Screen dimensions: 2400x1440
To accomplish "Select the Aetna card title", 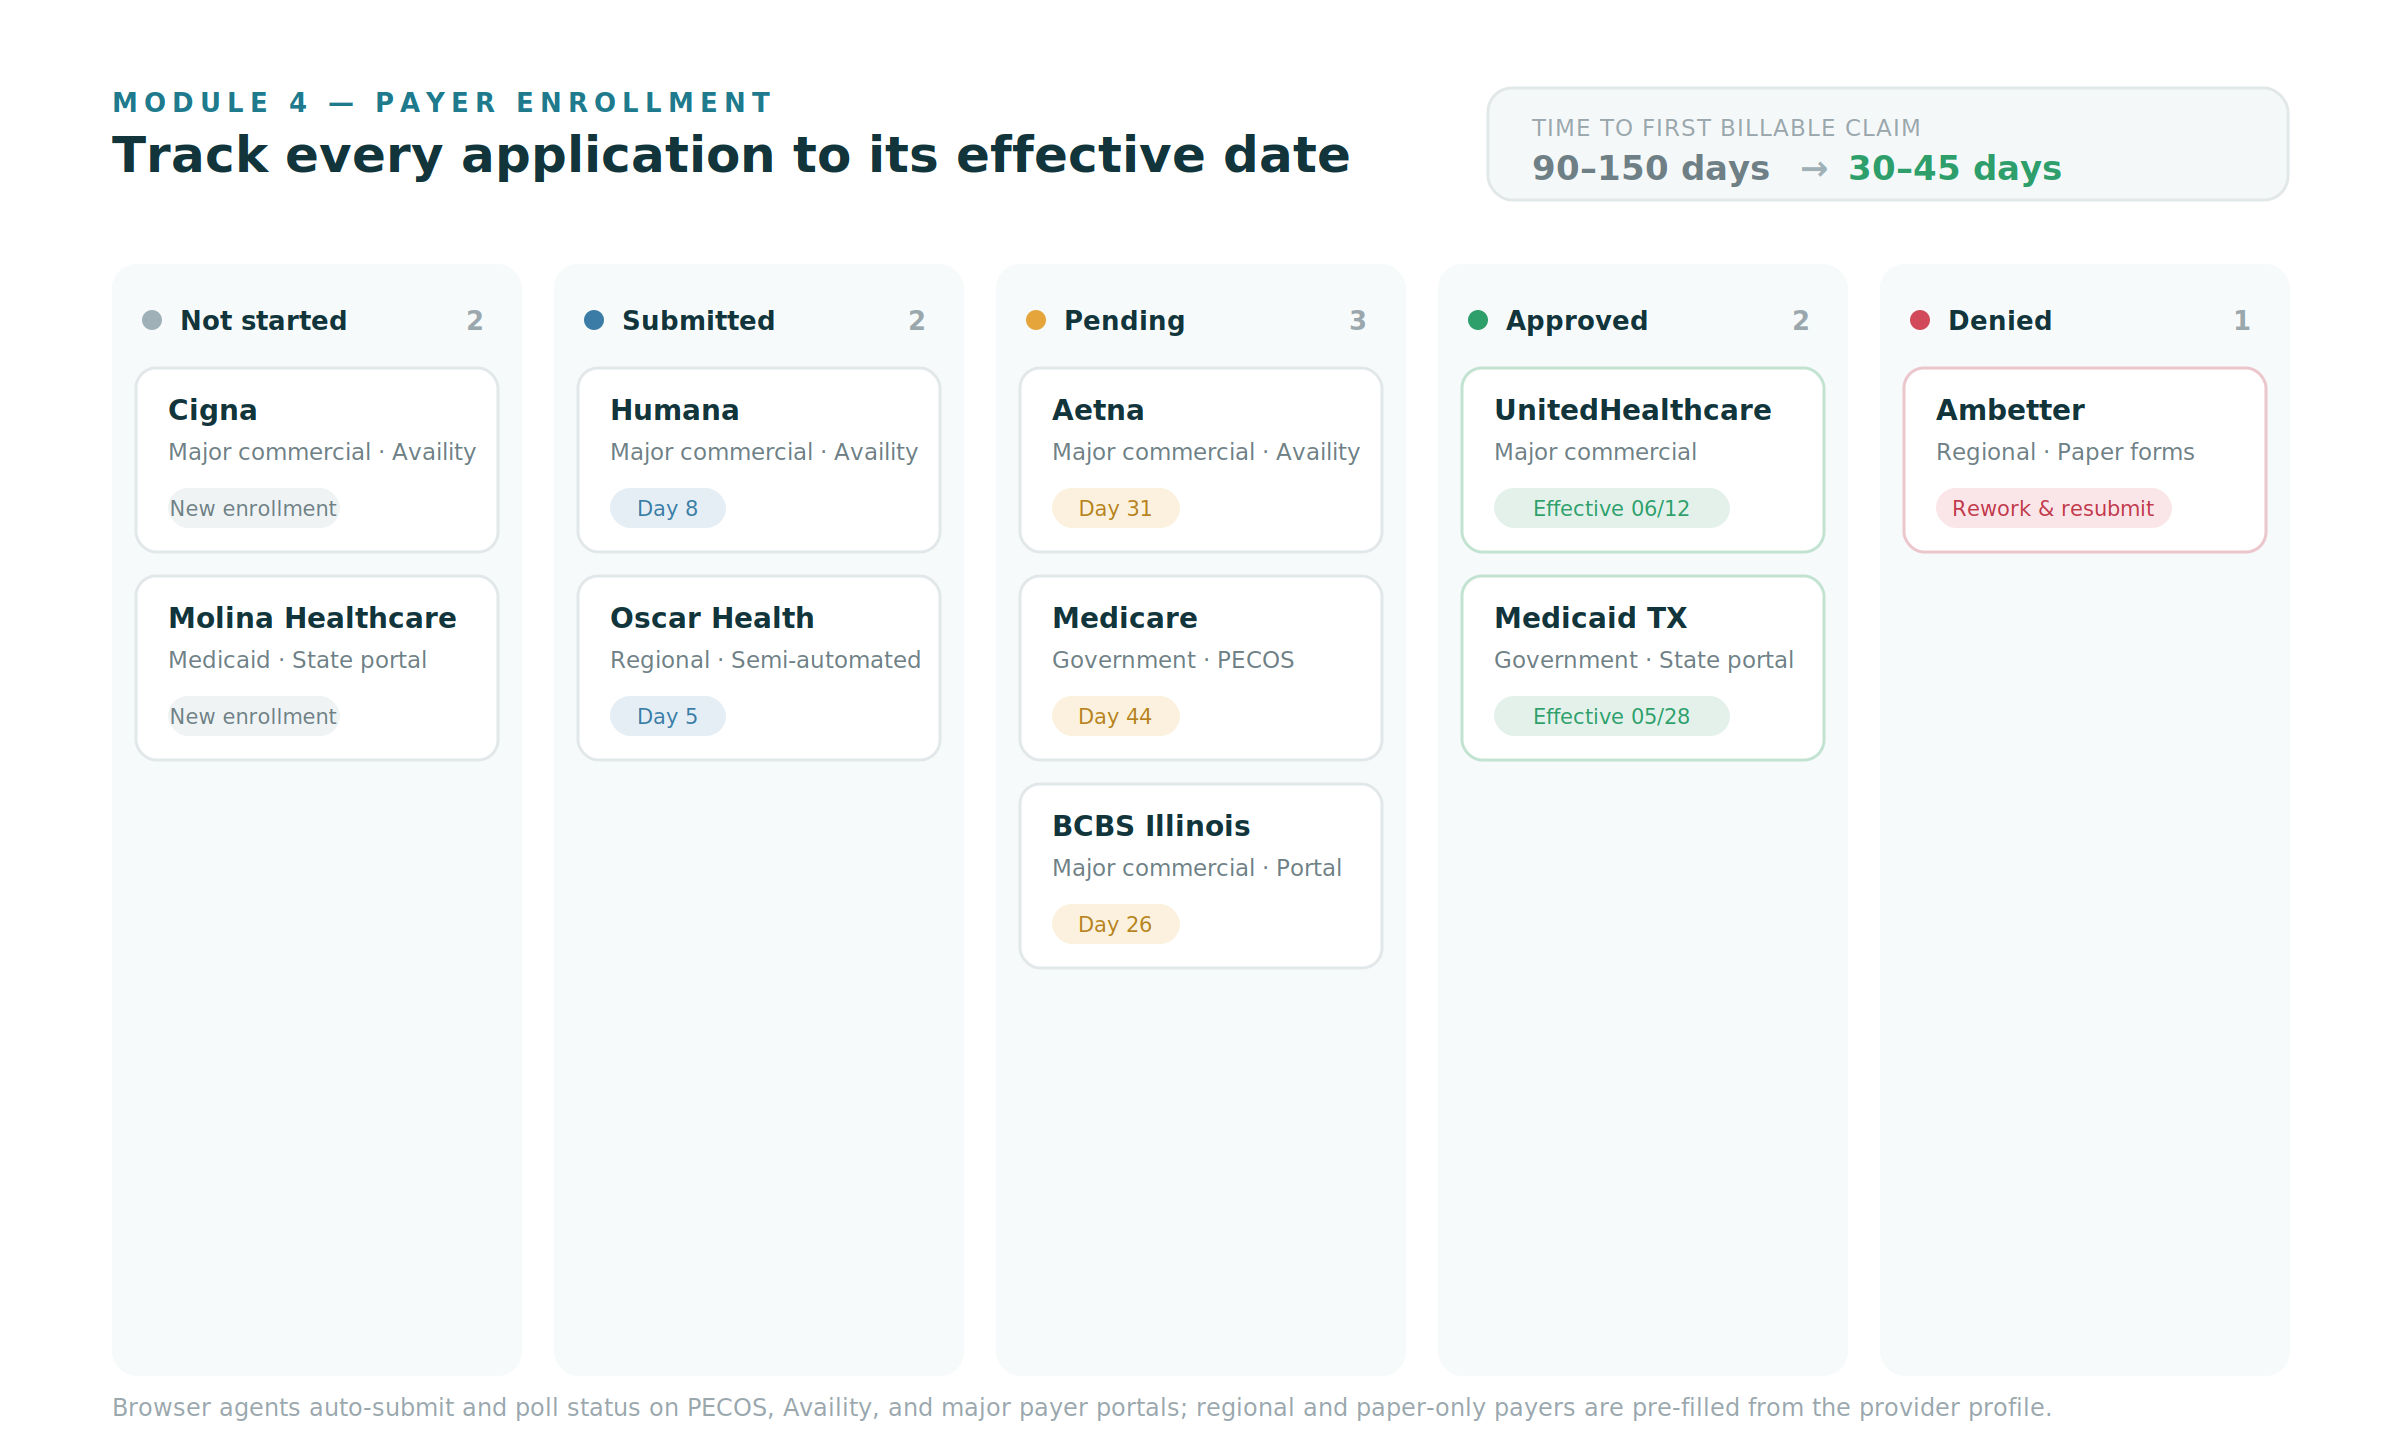I will (1098, 410).
